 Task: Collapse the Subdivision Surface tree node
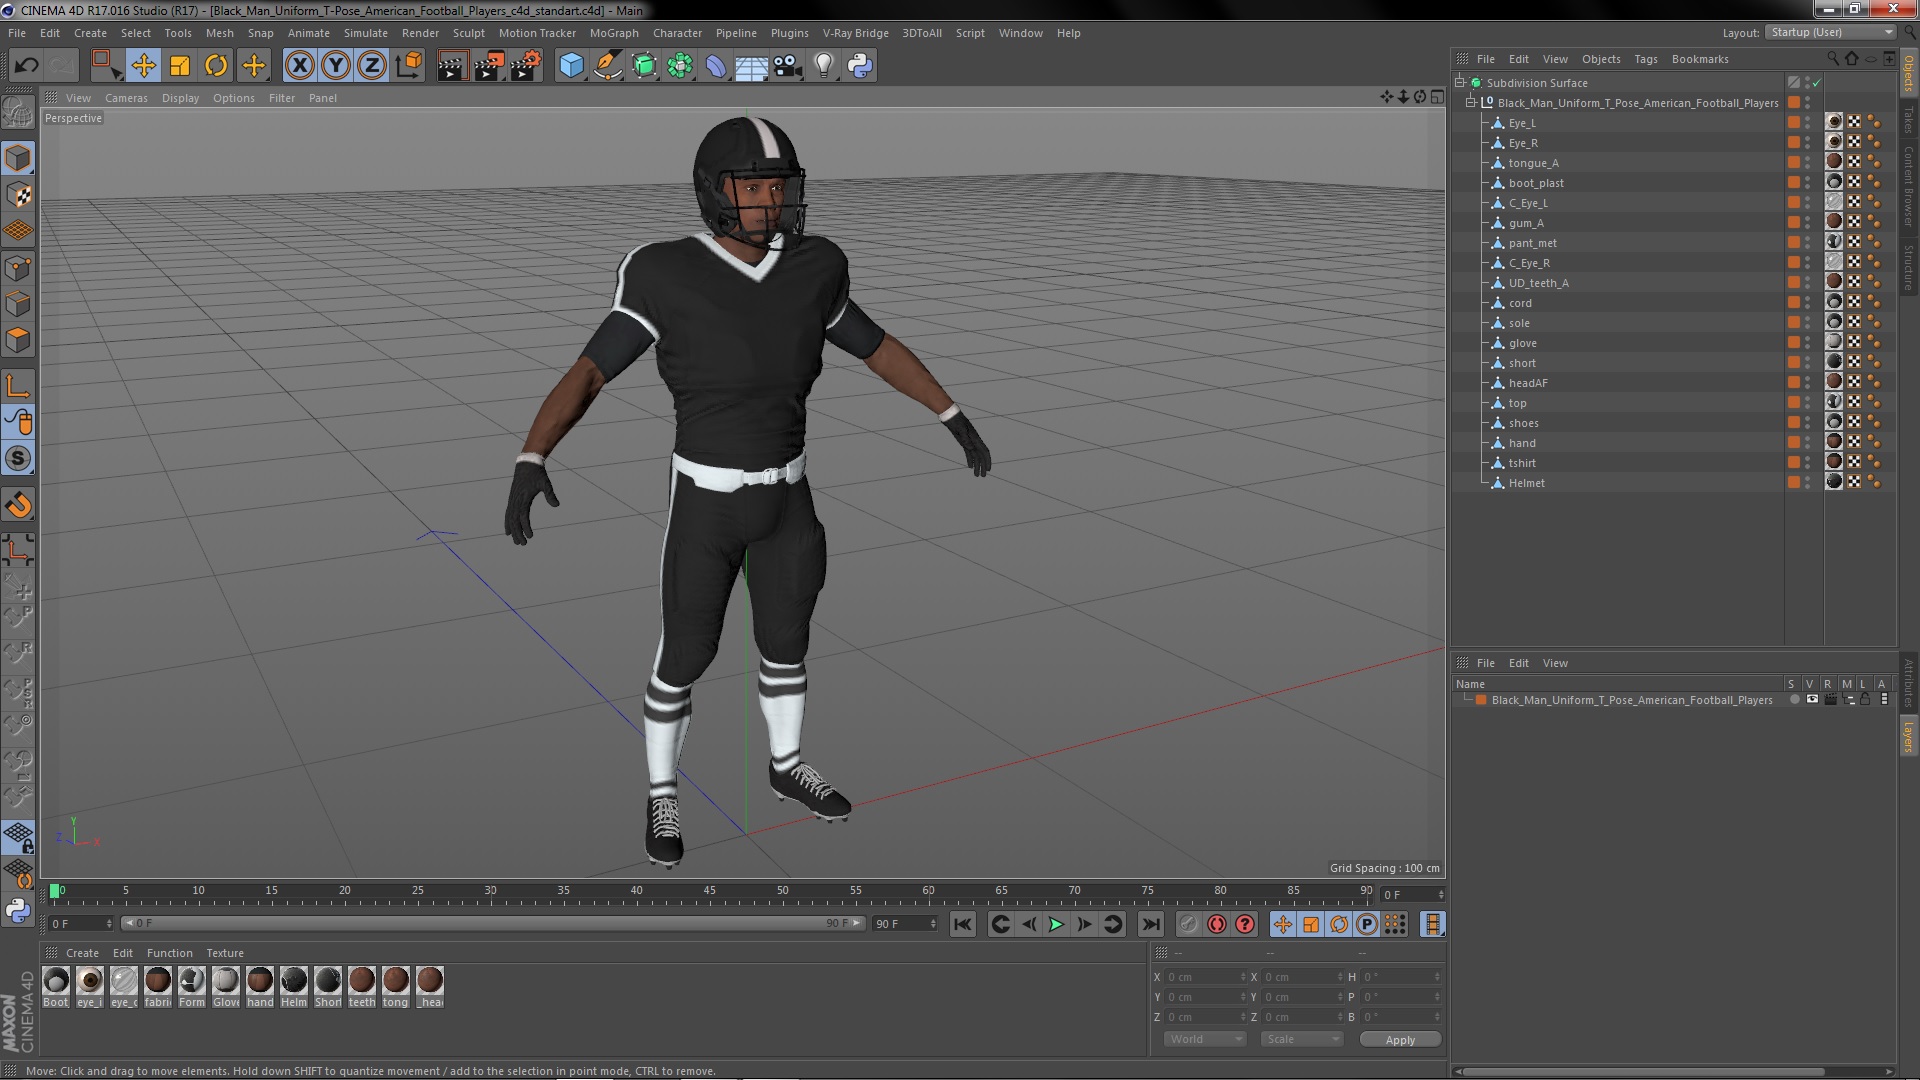tap(1460, 83)
